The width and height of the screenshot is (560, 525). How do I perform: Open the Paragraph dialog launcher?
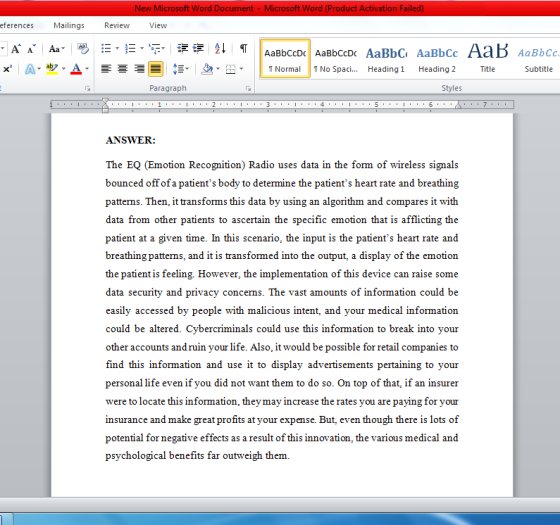click(248, 89)
